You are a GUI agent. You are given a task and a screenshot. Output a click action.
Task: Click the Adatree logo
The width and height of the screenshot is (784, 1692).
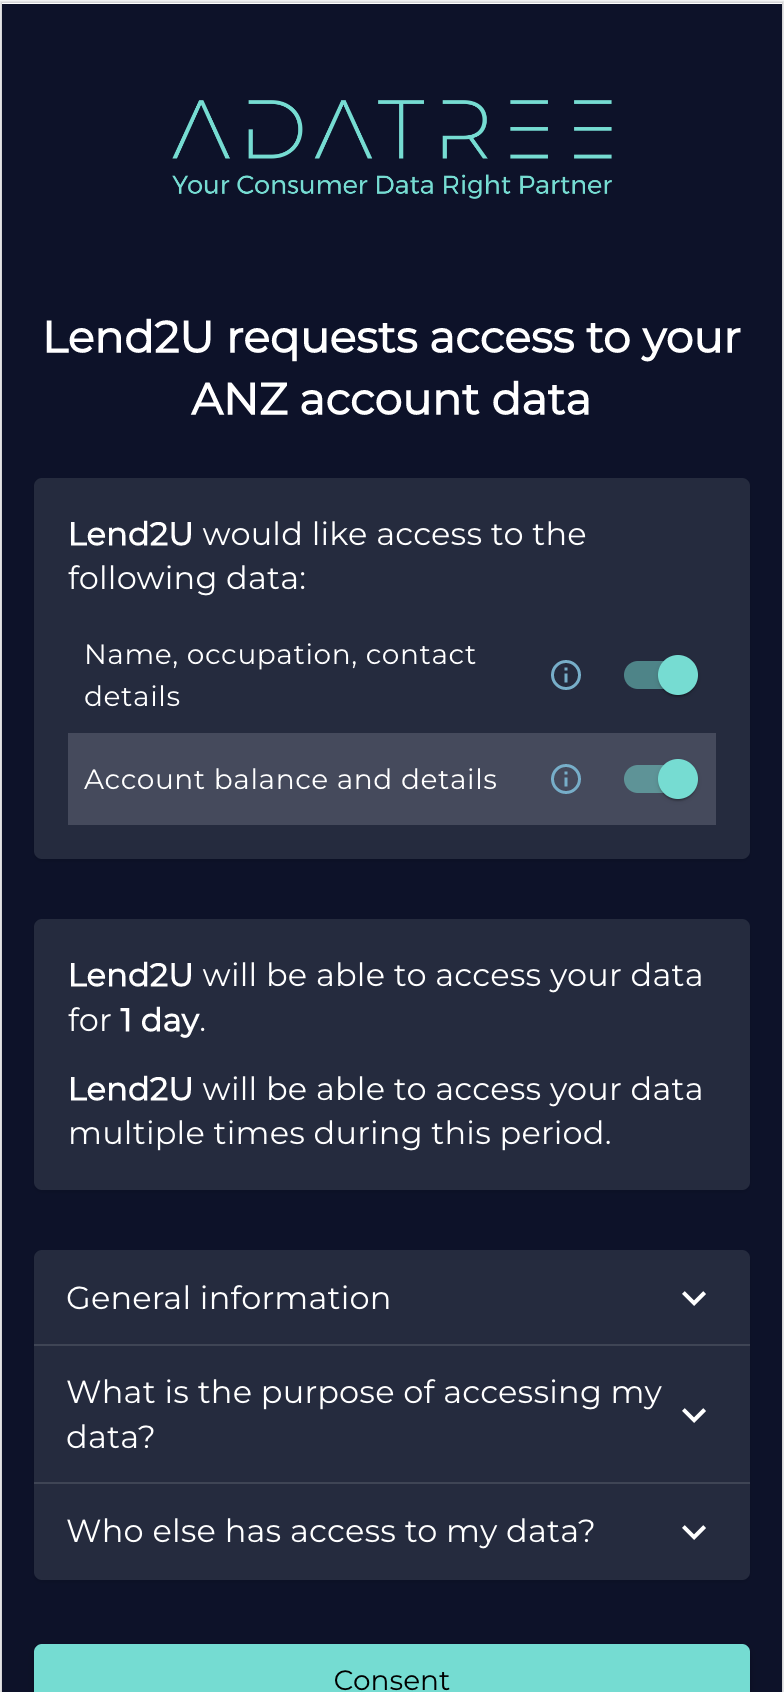[x=392, y=130]
